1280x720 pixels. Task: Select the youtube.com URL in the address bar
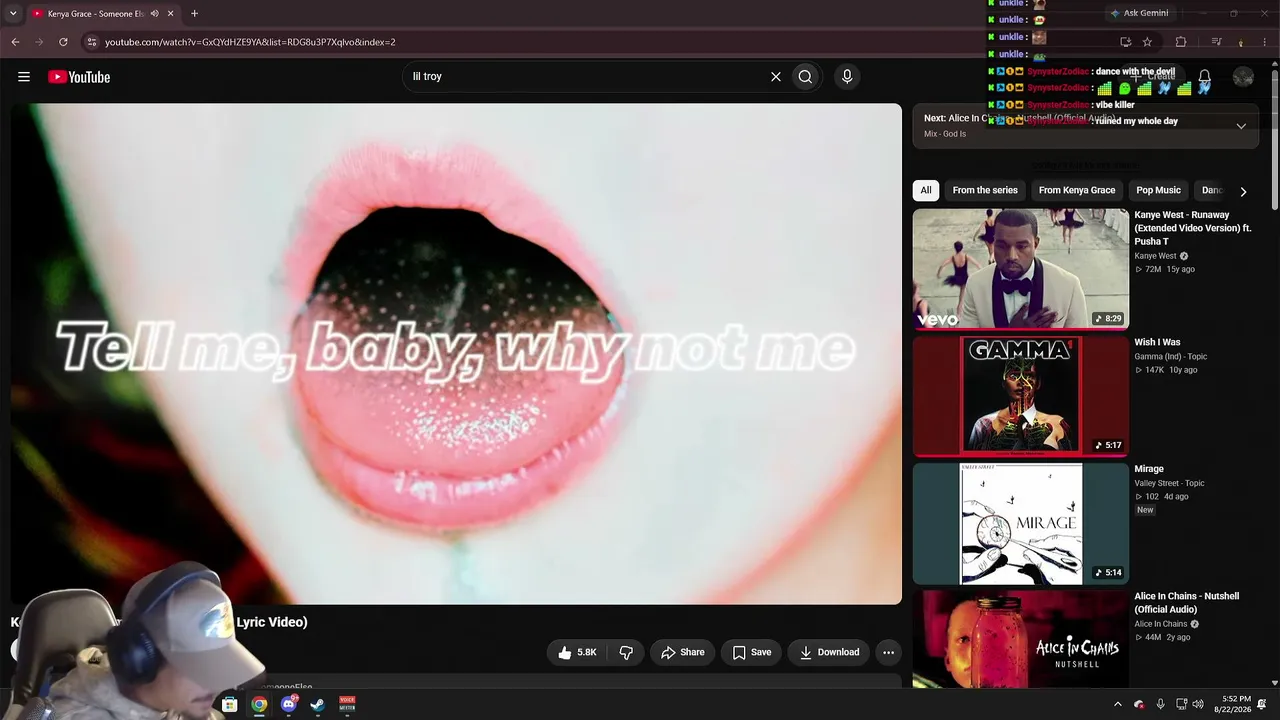(250, 42)
